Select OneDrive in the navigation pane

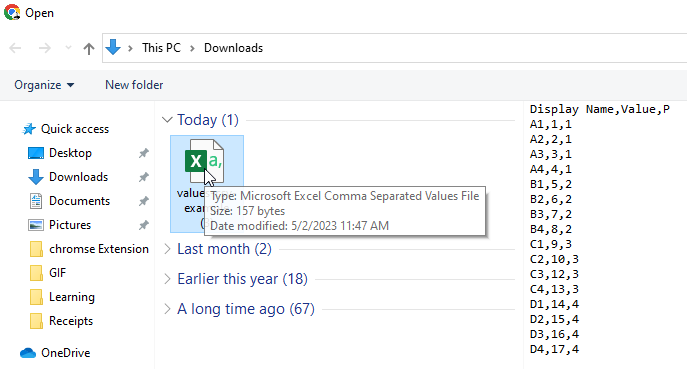tap(65, 353)
